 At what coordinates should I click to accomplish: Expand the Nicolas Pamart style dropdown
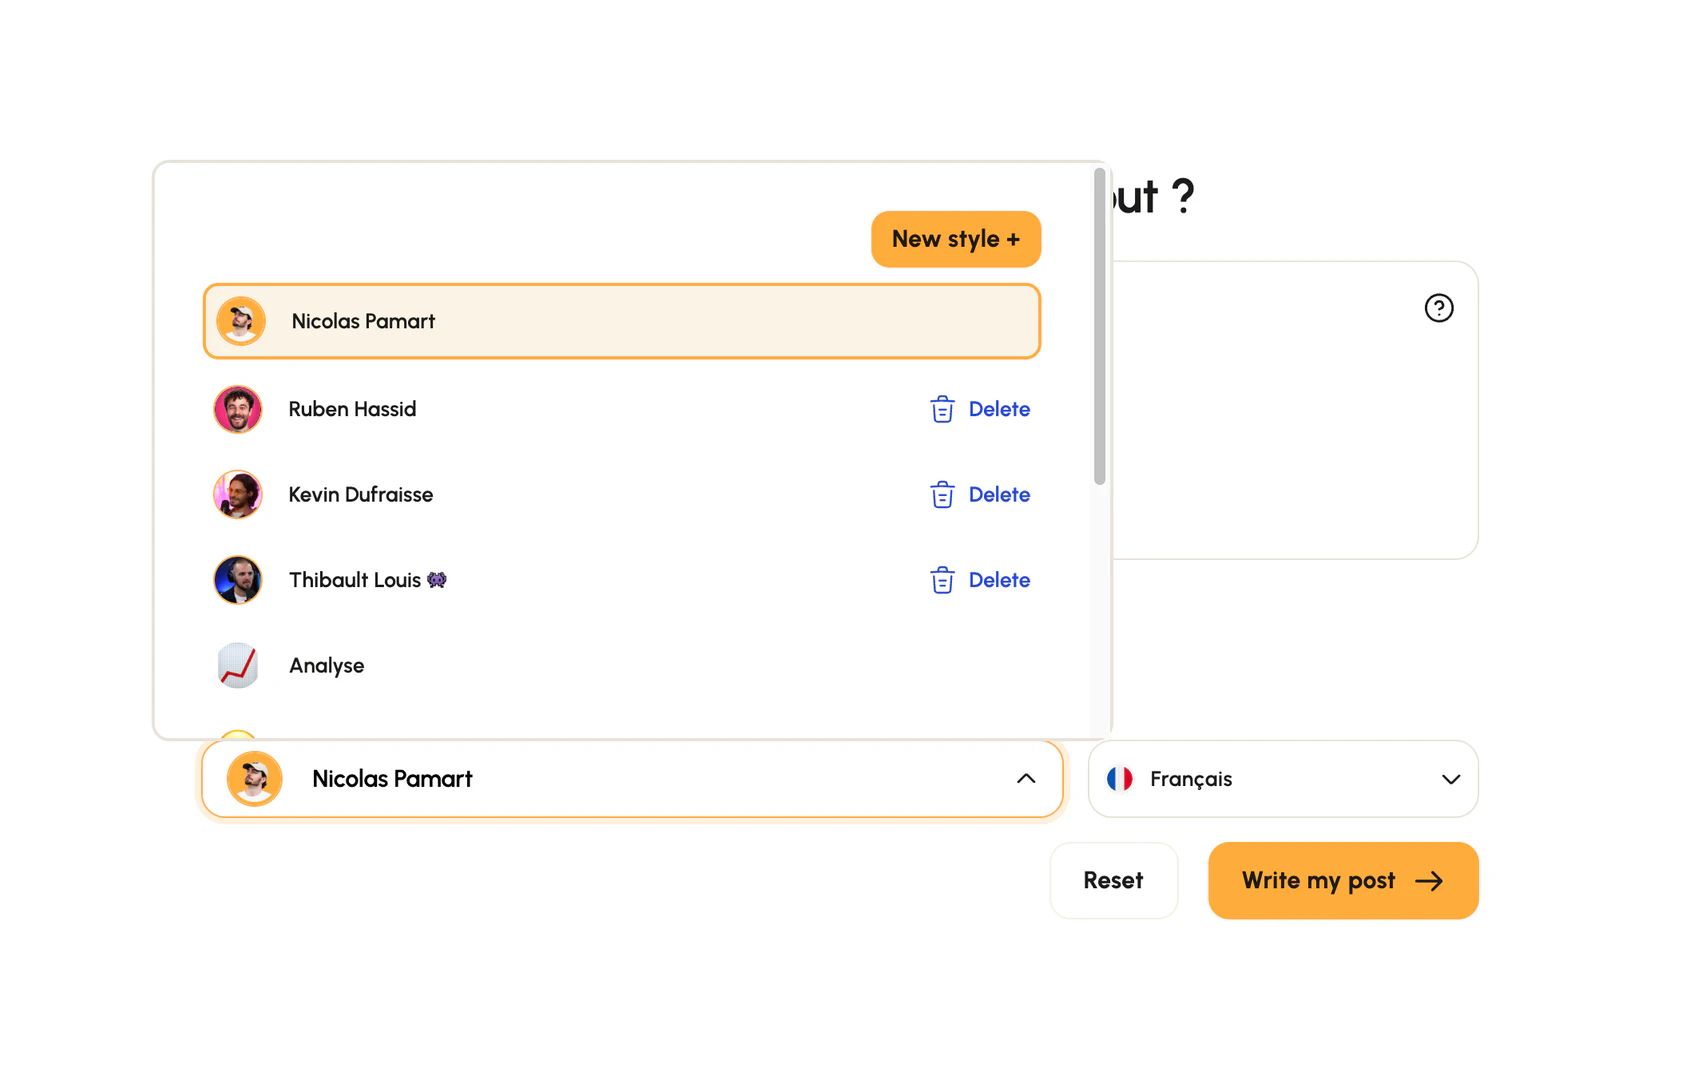[631, 779]
